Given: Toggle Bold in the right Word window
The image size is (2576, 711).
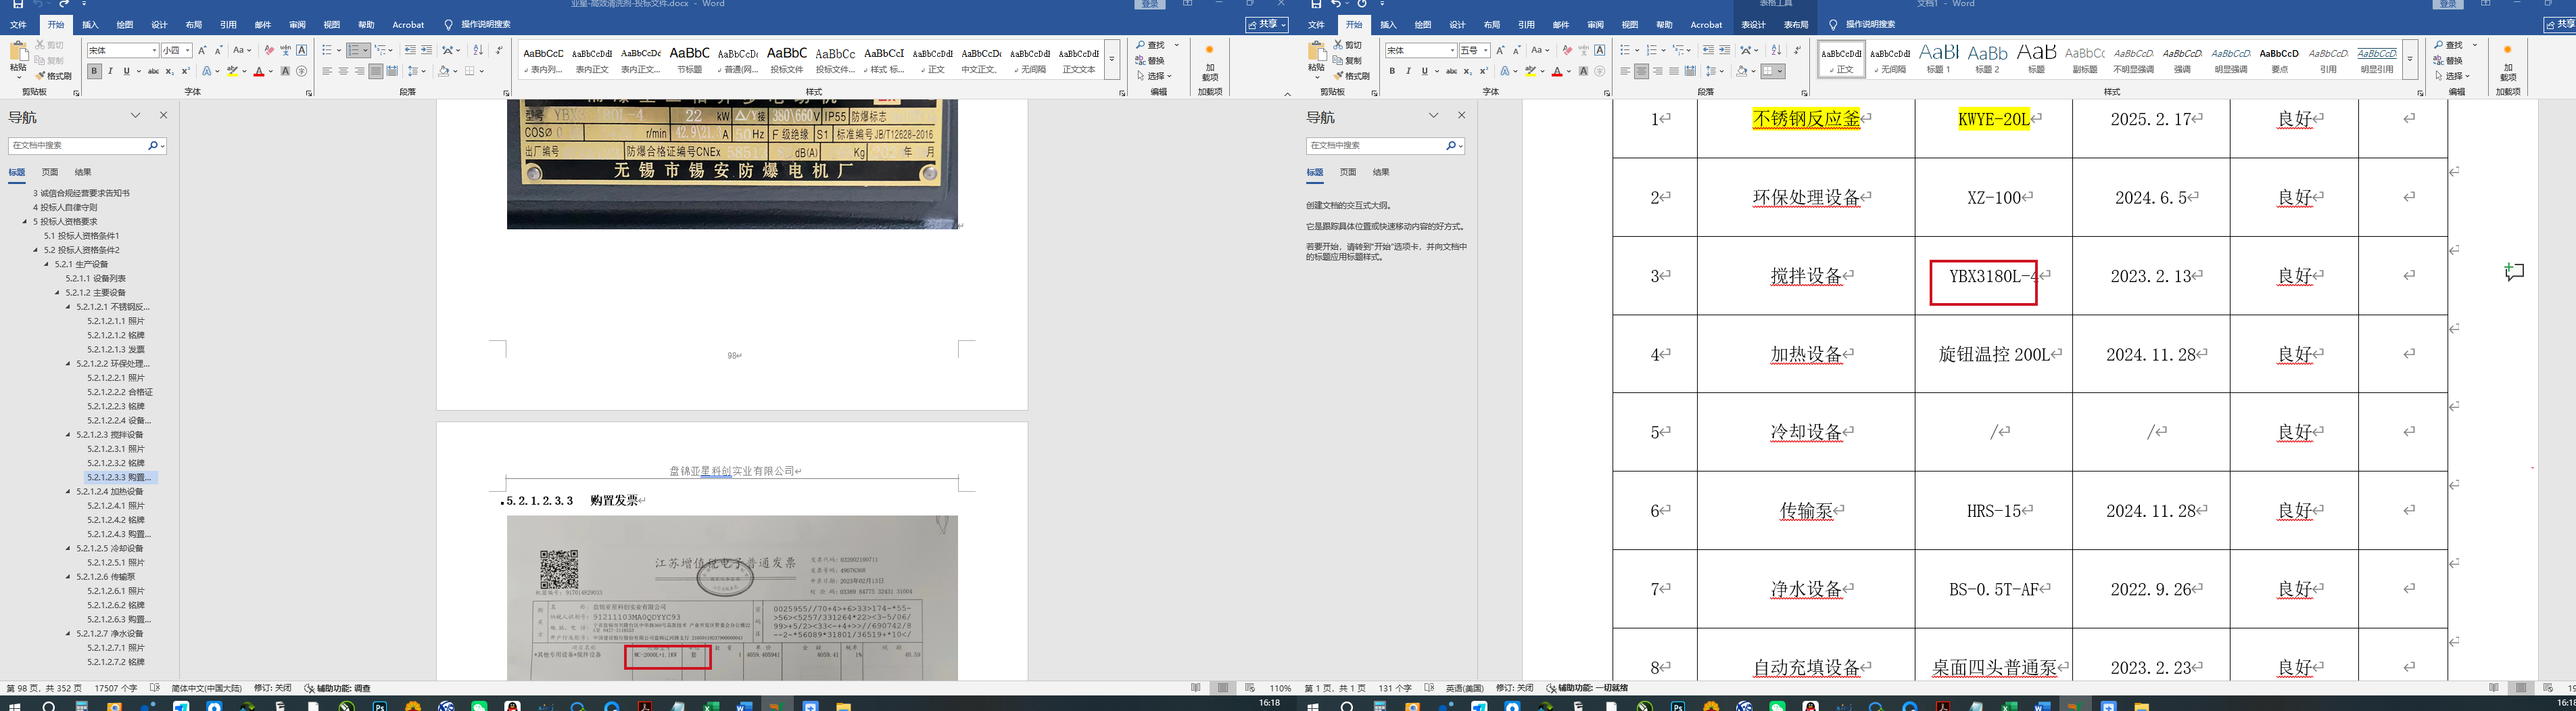Looking at the screenshot, I should 1392,71.
